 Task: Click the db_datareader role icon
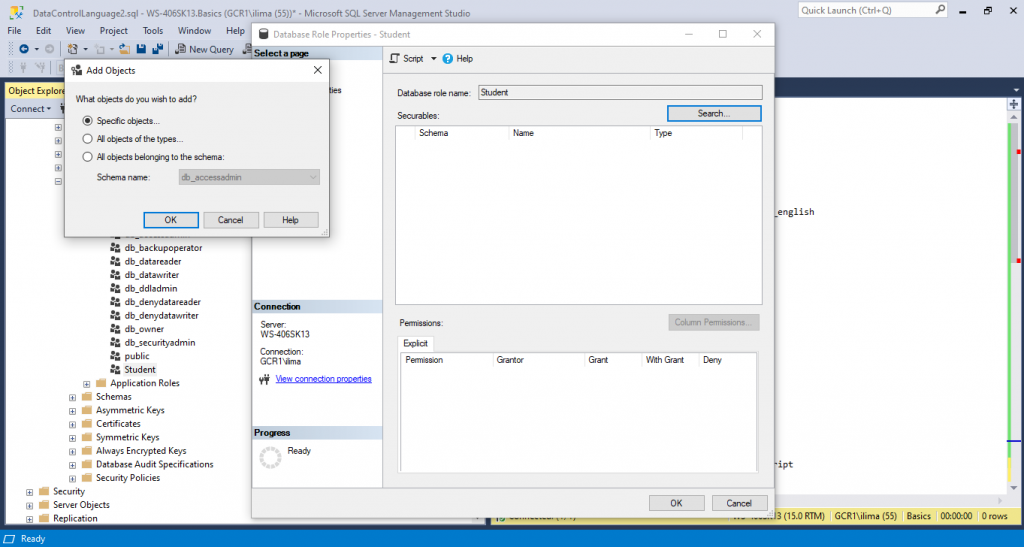tap(115, 261)
